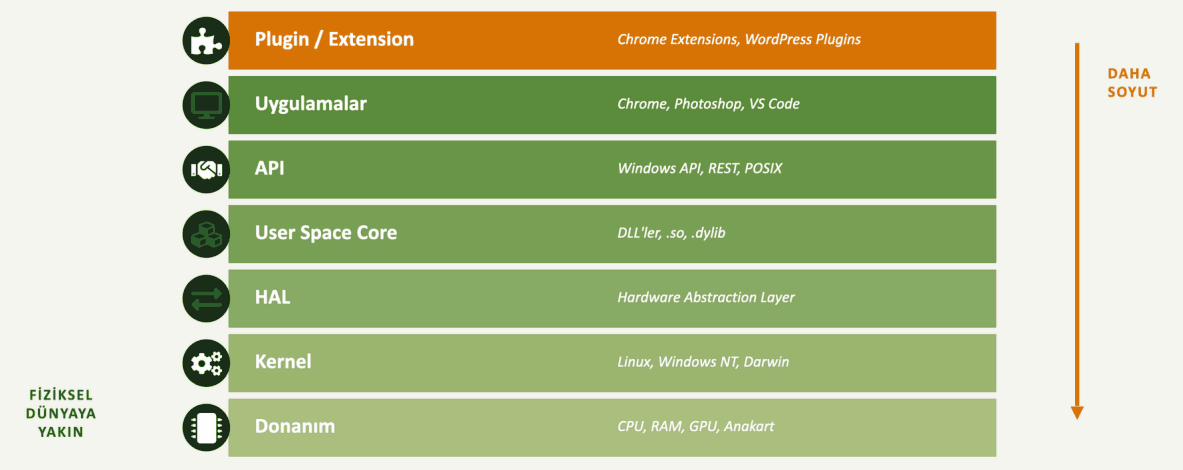
Task: Click the two-way arrows HAL icon
Action: (x=206, y=298)
